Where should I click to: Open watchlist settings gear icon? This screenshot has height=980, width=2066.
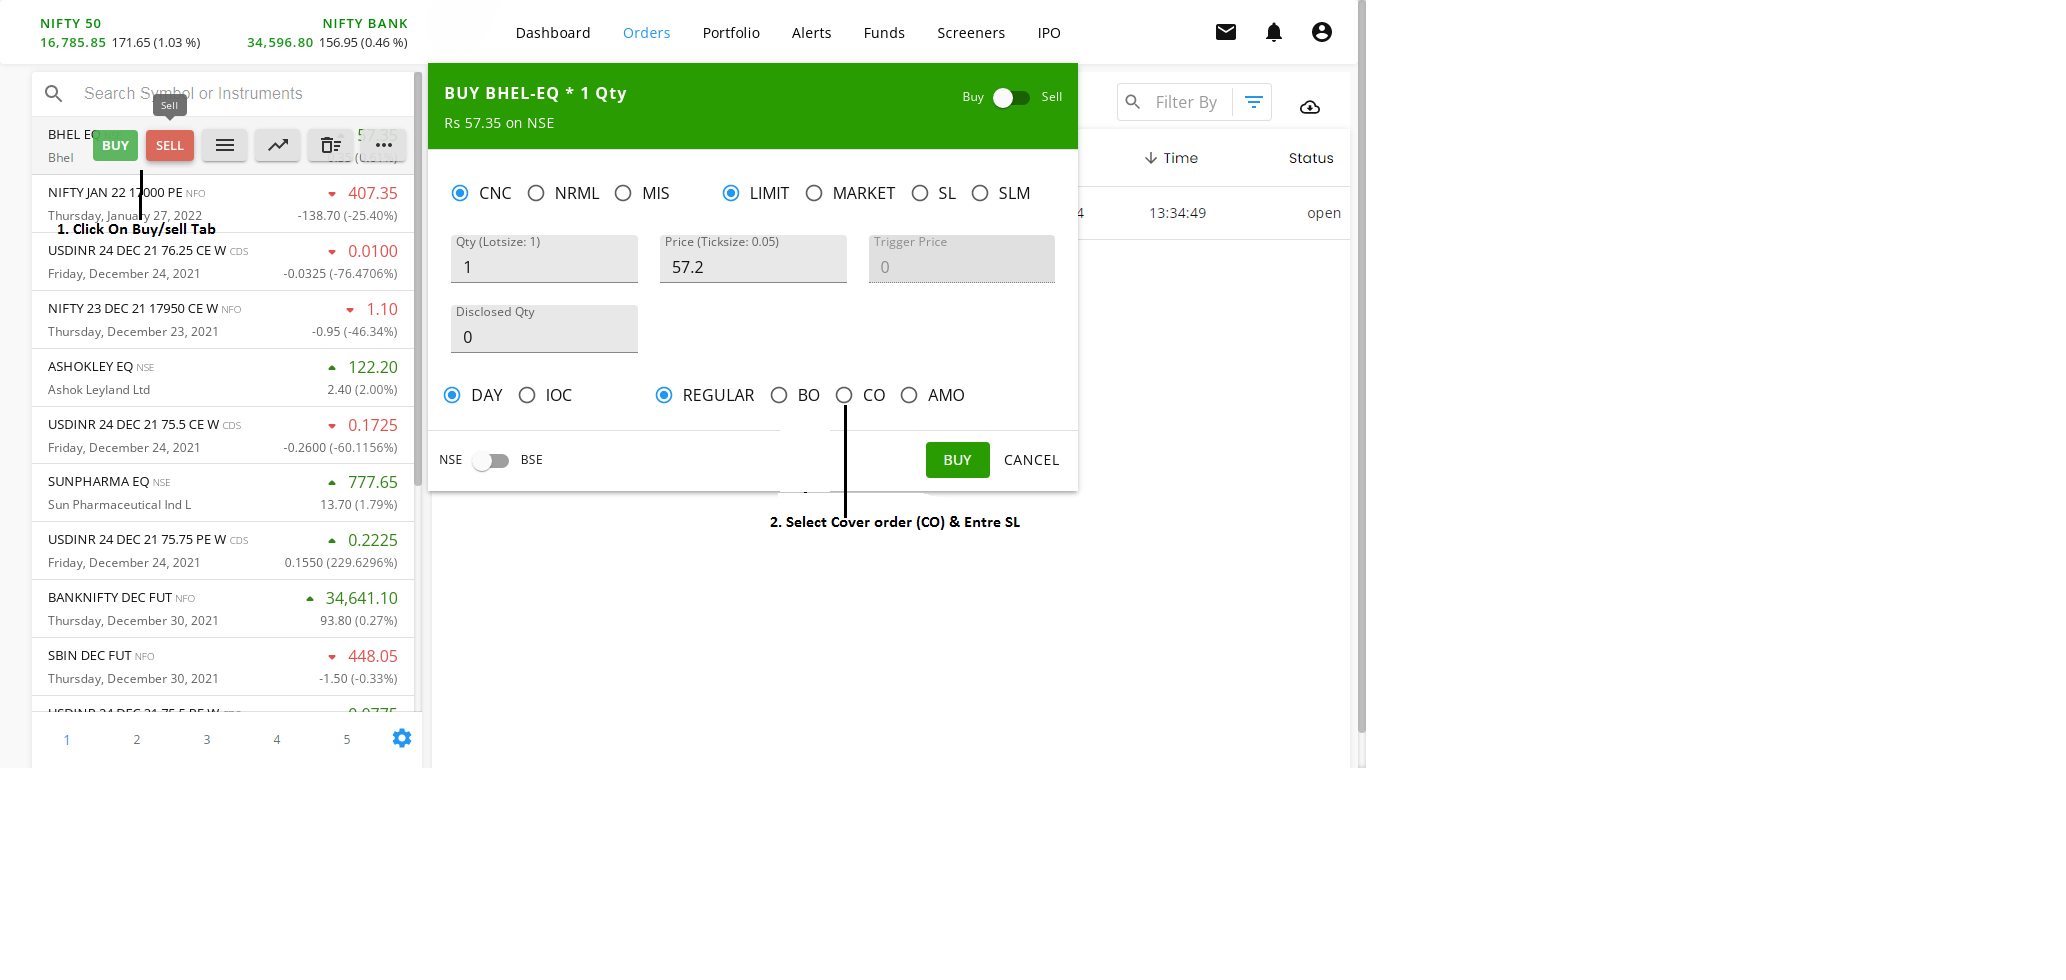point(401,738)
